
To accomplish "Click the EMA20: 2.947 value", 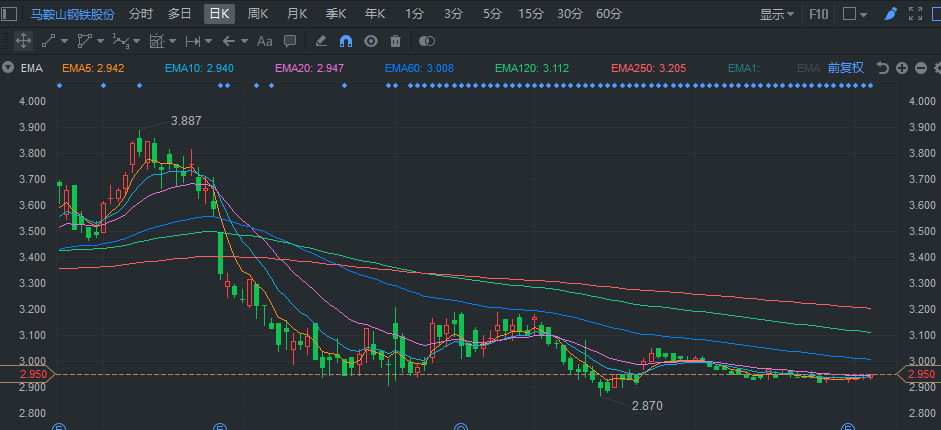I will (310, 68).
